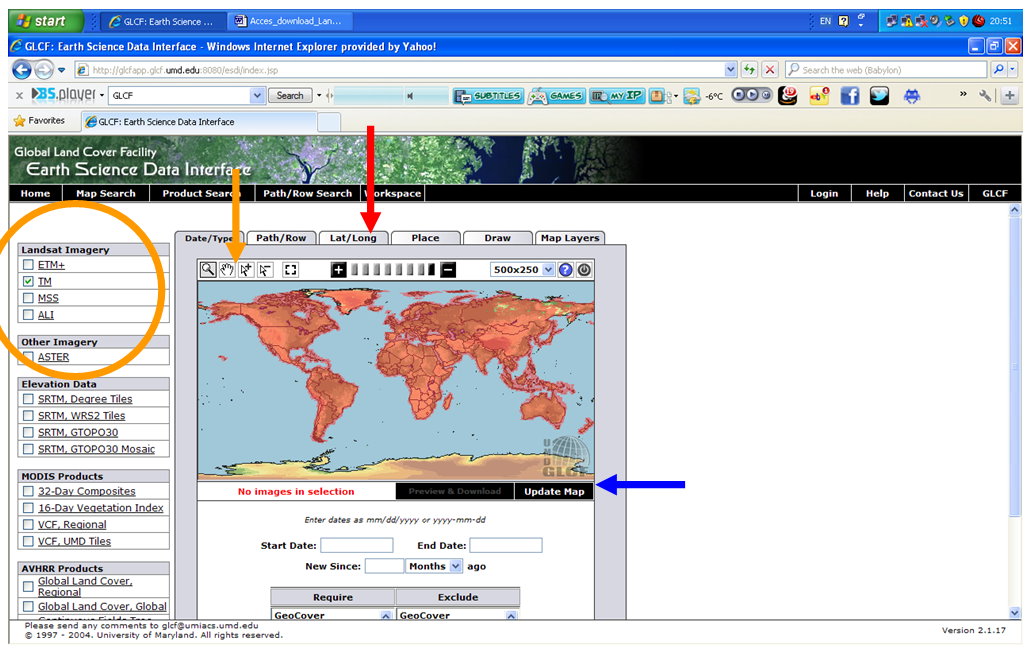This screenshot has height=650, width=1029.
Task: Go back with the browser Back arrow
Action: click(x=22, y=70)
